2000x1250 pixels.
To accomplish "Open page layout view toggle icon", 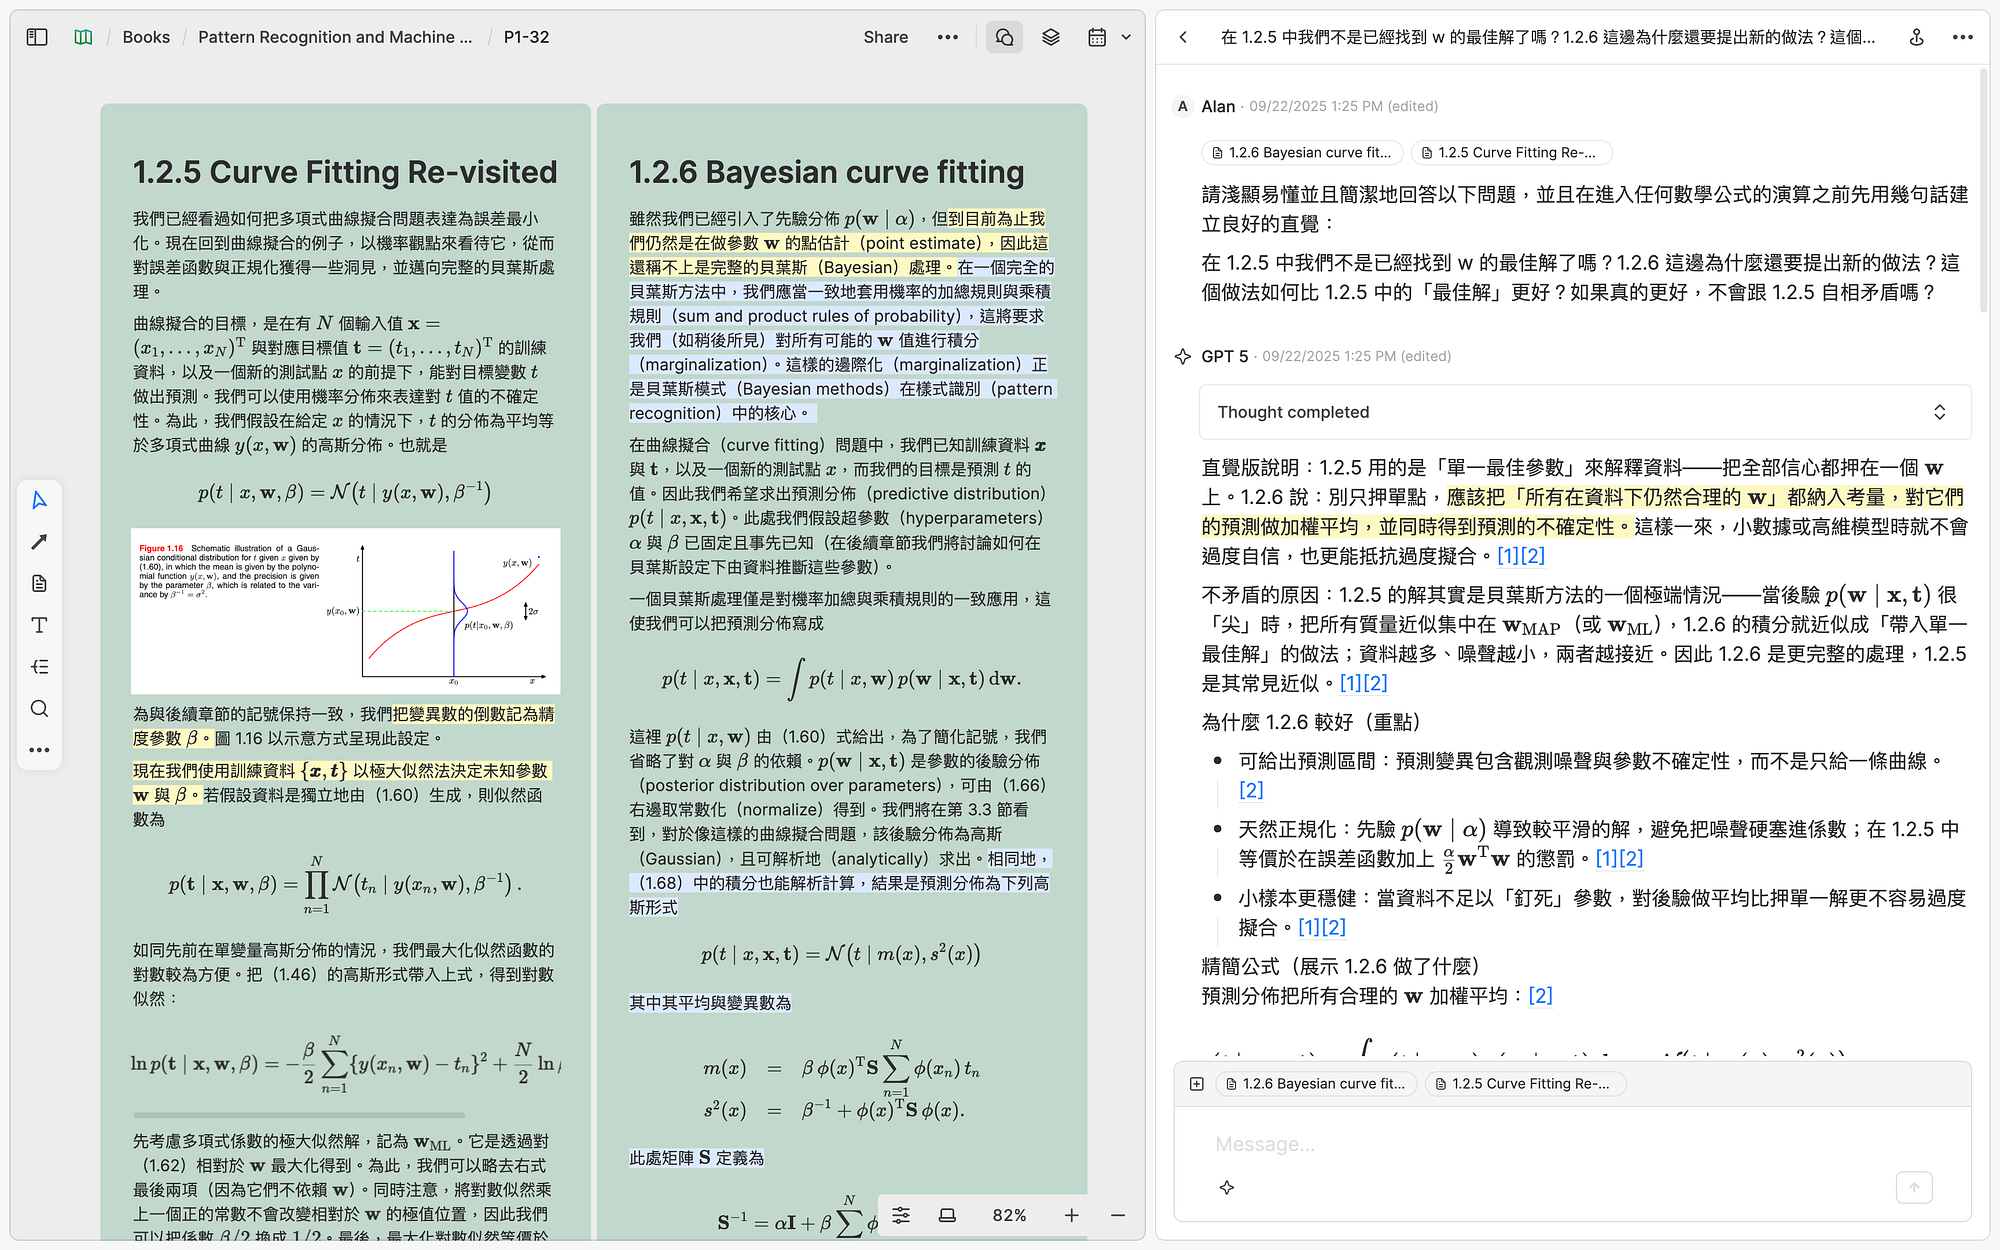I will tap(947, 1215).
